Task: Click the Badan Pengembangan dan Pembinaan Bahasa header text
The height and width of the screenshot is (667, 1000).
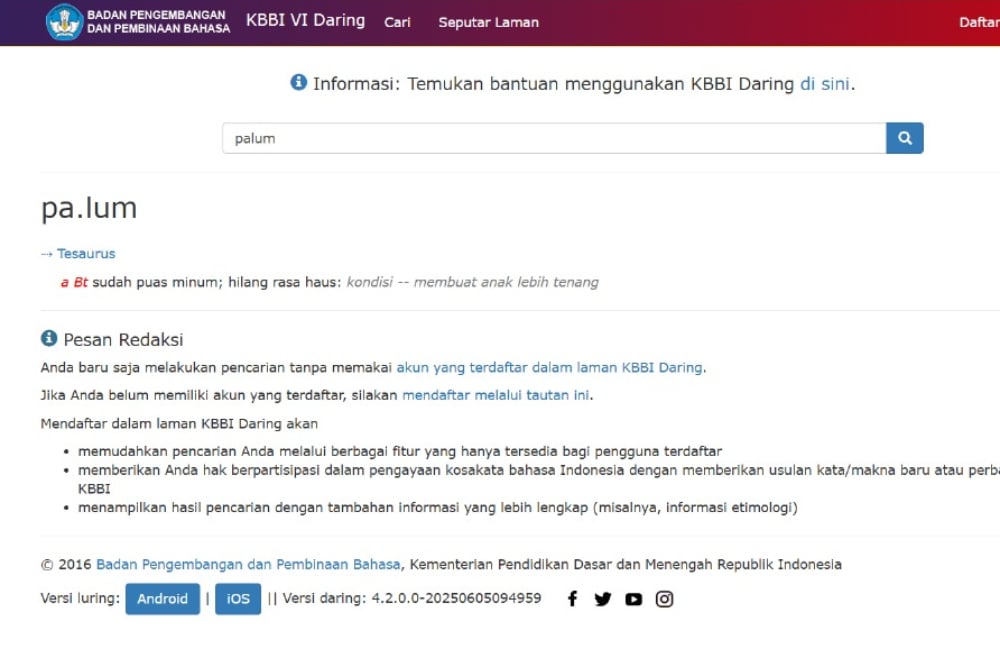Action: coord(158,22)
